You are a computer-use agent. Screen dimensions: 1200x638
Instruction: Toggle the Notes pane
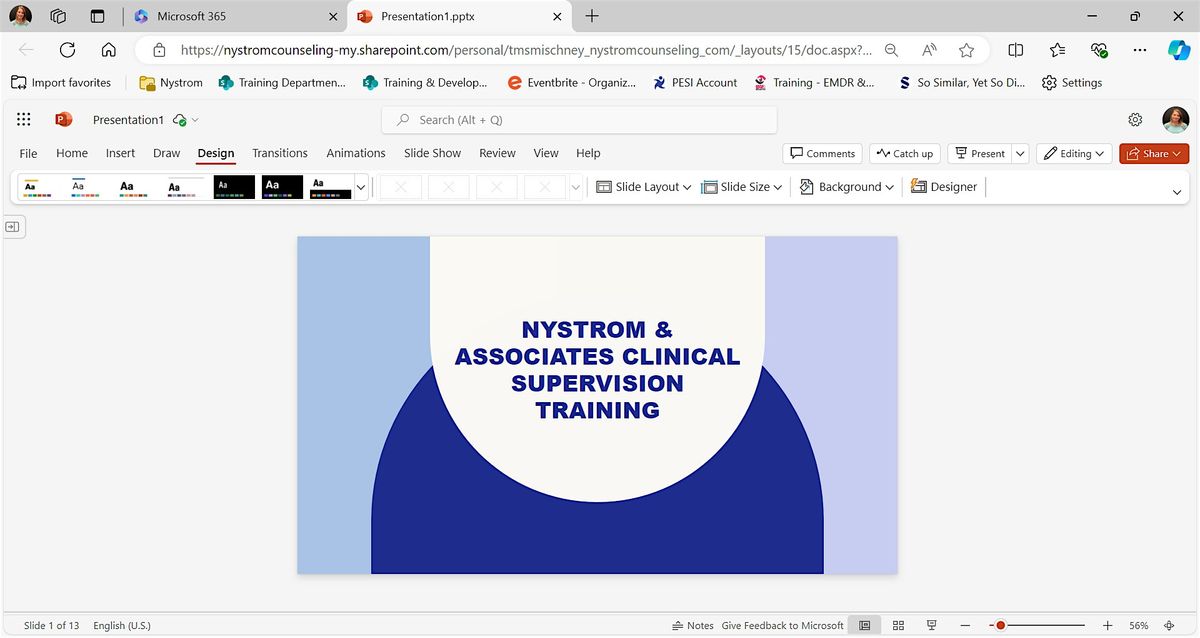[693, 625]
